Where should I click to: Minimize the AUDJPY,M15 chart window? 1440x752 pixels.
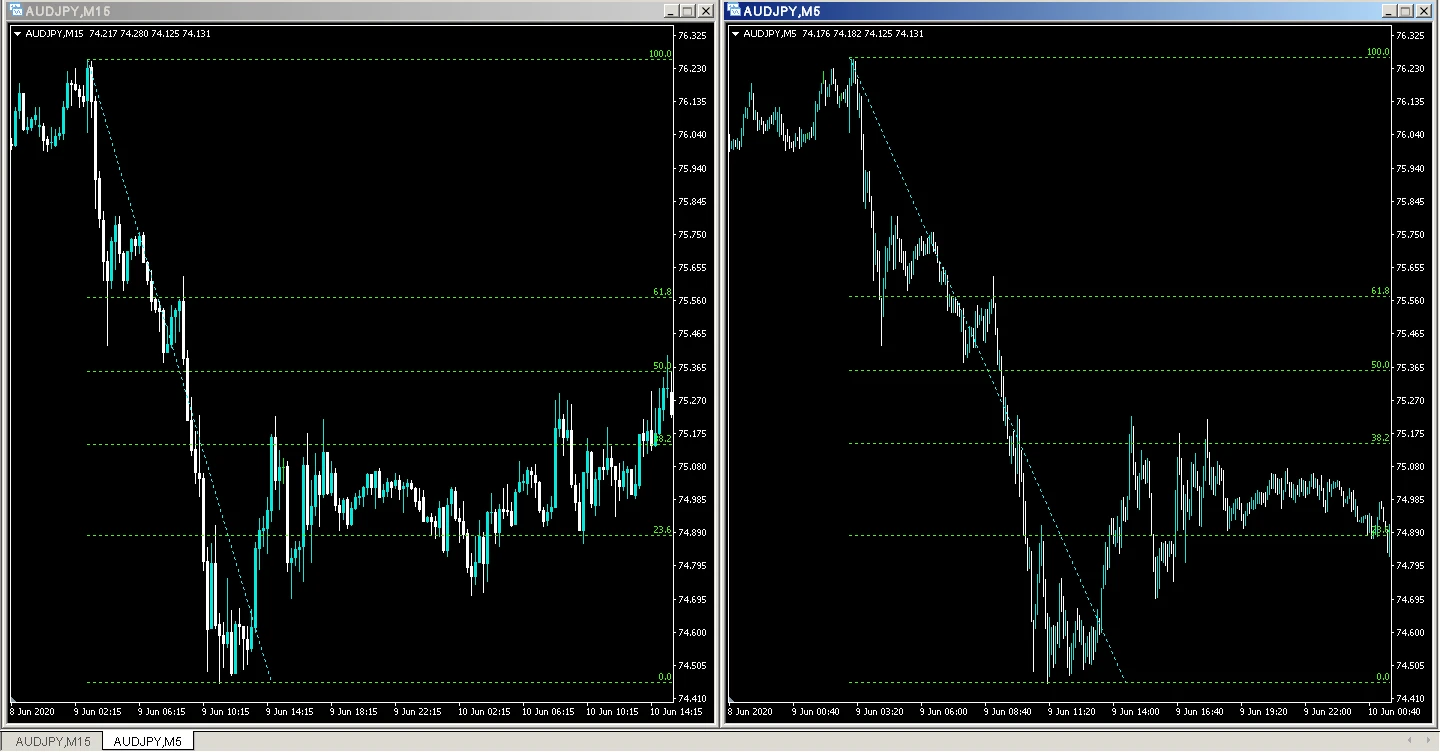671,10
